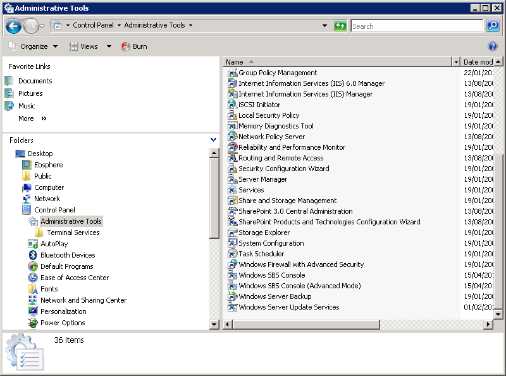Click the Personalization icon
The width and height of the screenshot is (506, 376).
pyautogui.click(x=33, y=311)
